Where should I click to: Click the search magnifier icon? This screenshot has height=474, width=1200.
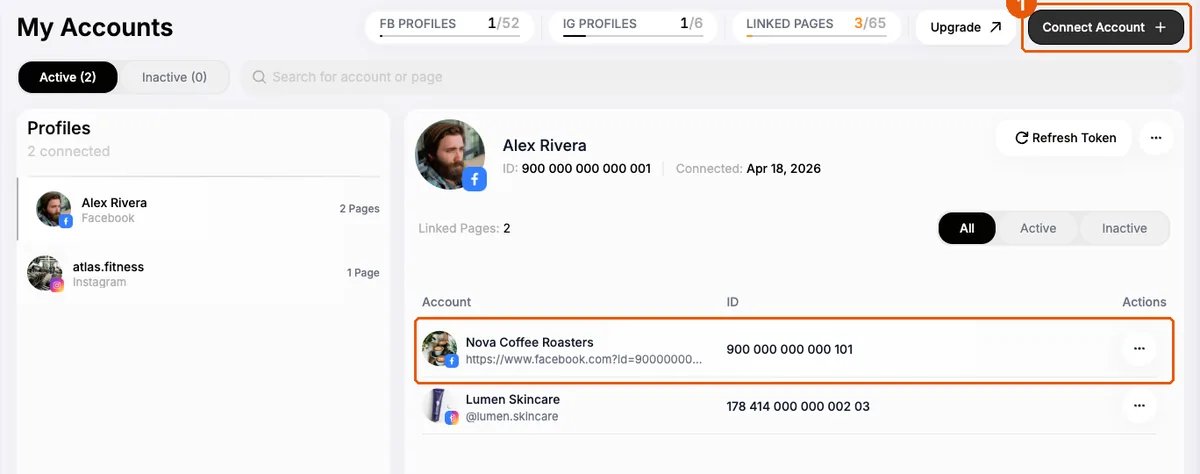259,77
